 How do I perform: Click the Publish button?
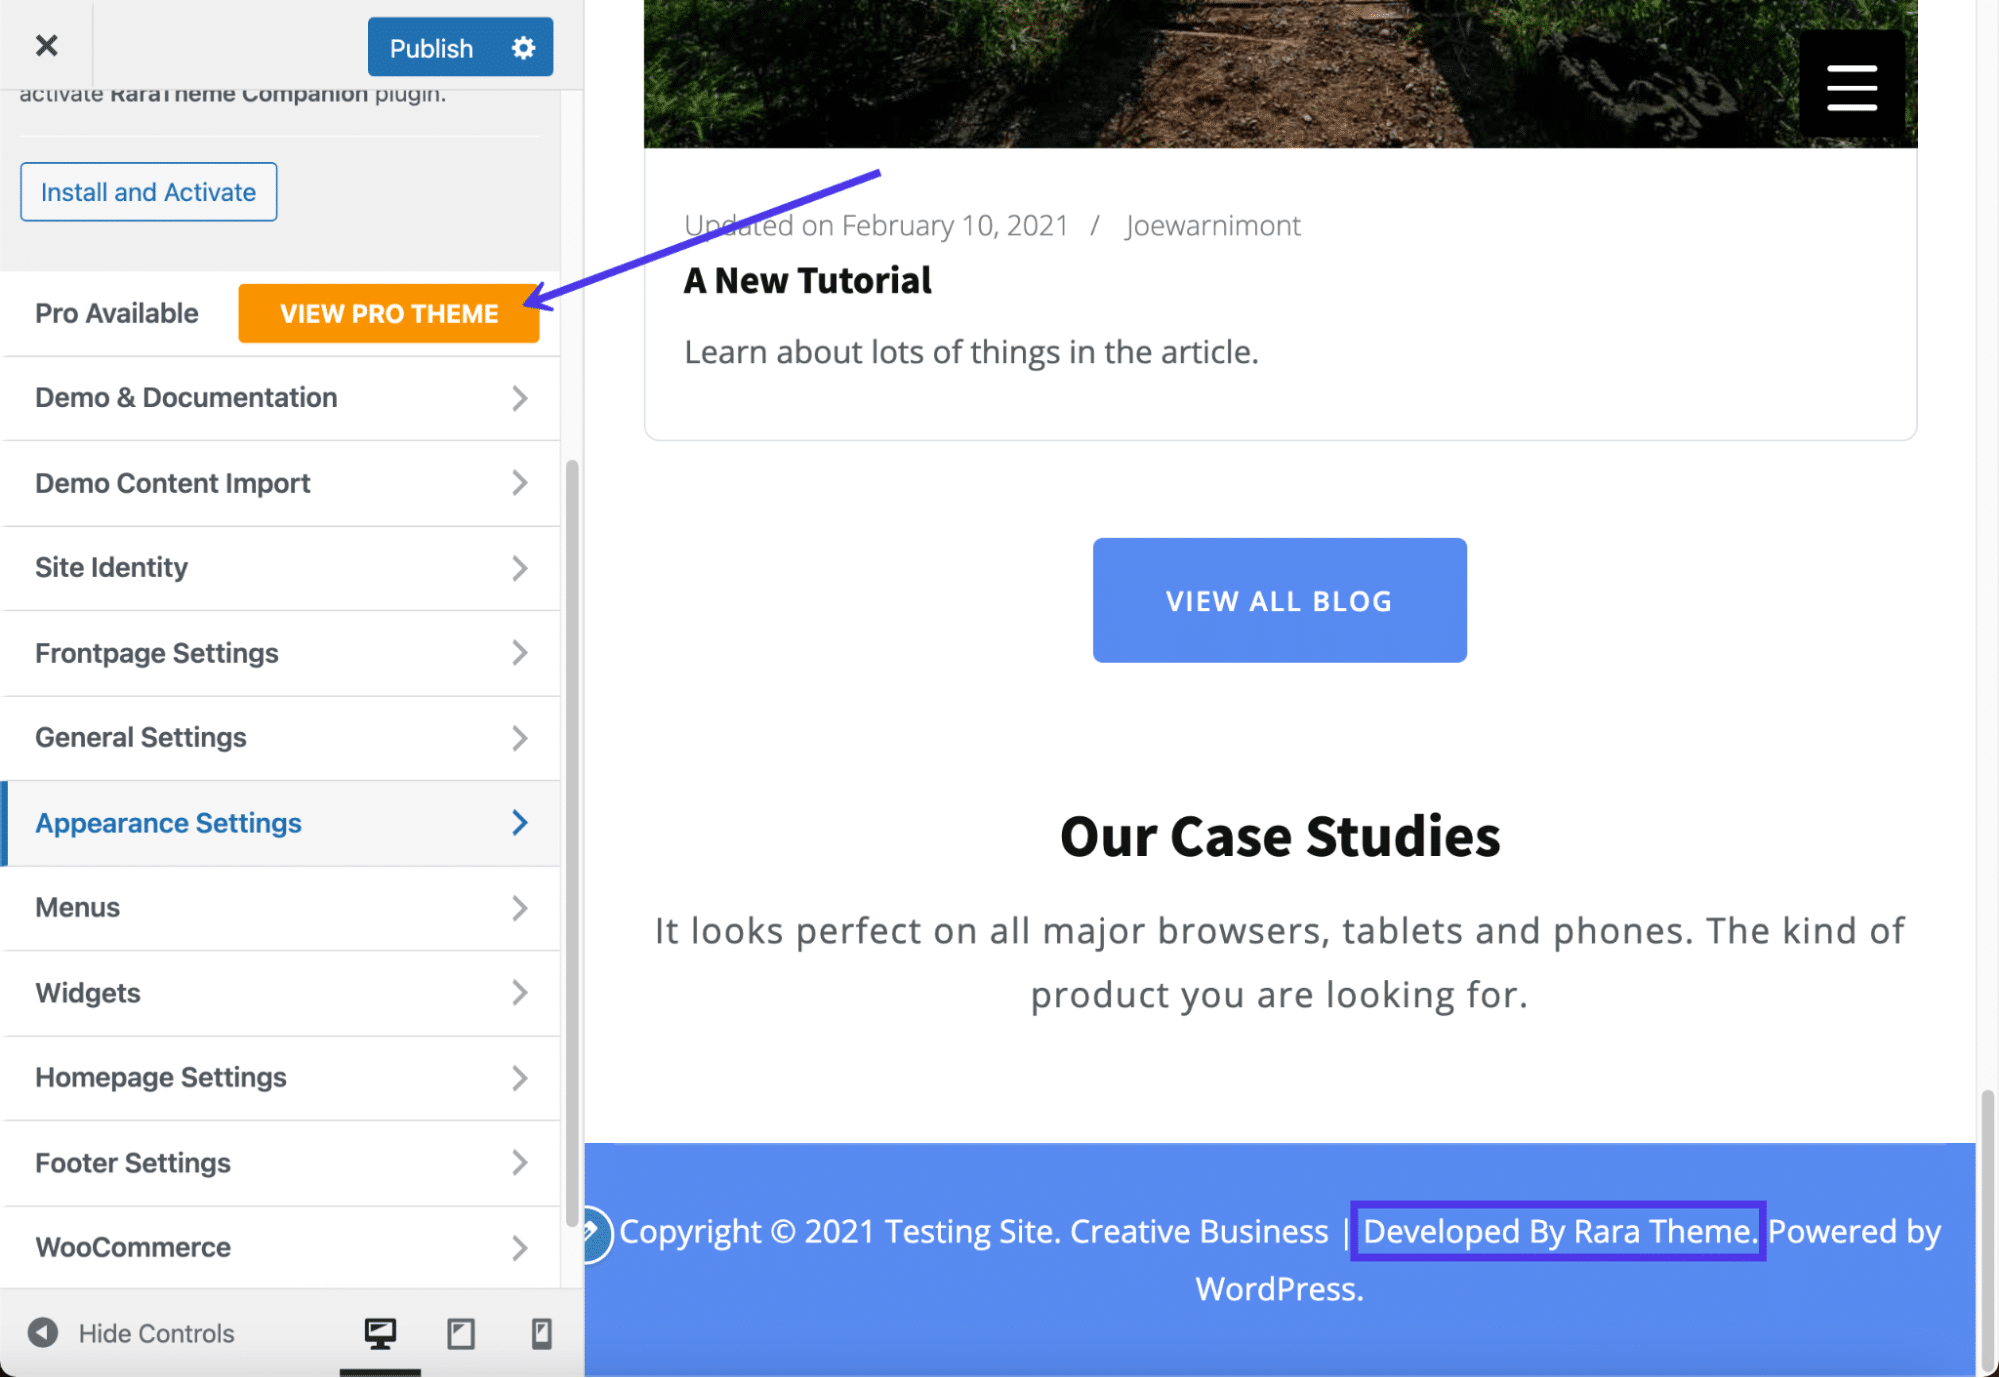click(431, 46)
